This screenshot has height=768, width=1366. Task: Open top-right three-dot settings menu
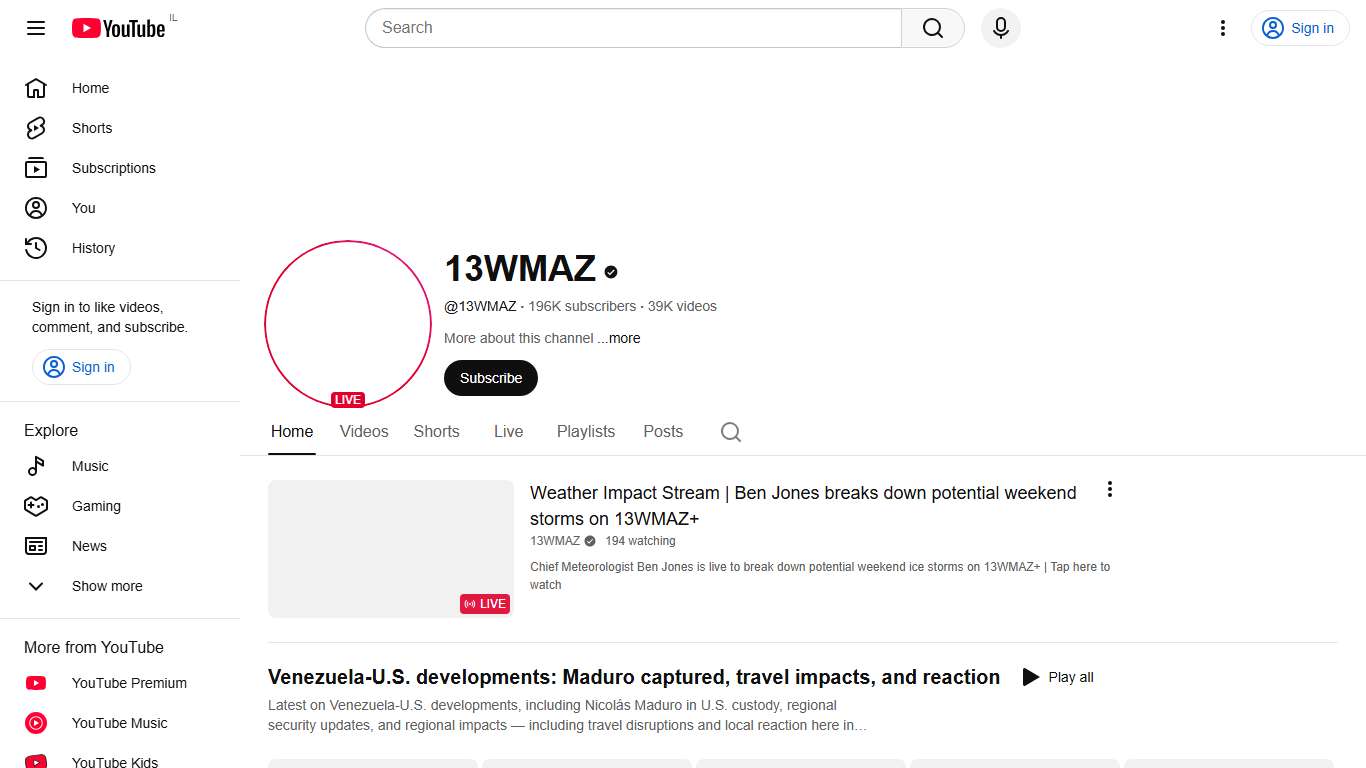click(1222, 28)
